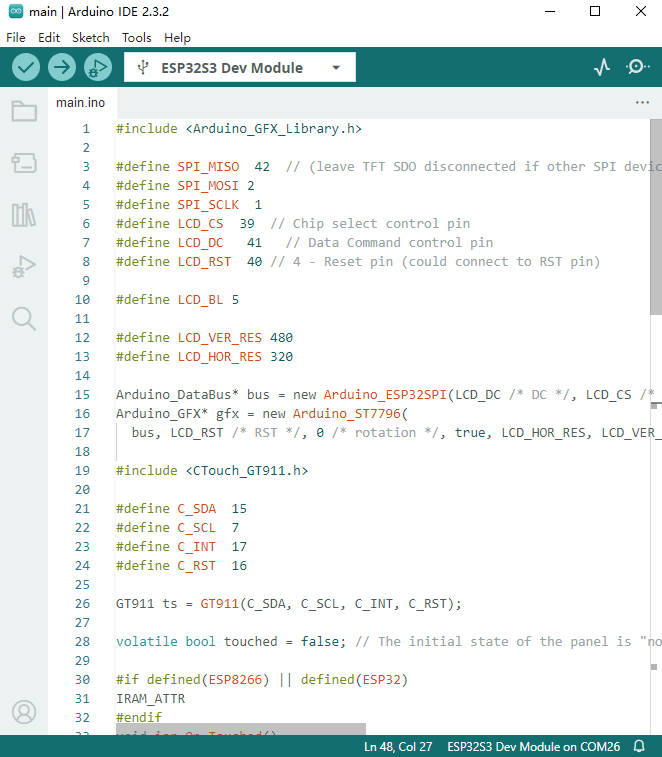Open the Sketchbook folder sidebar icon
Viewport: 662px width, 757px height.
click(24, 111)
